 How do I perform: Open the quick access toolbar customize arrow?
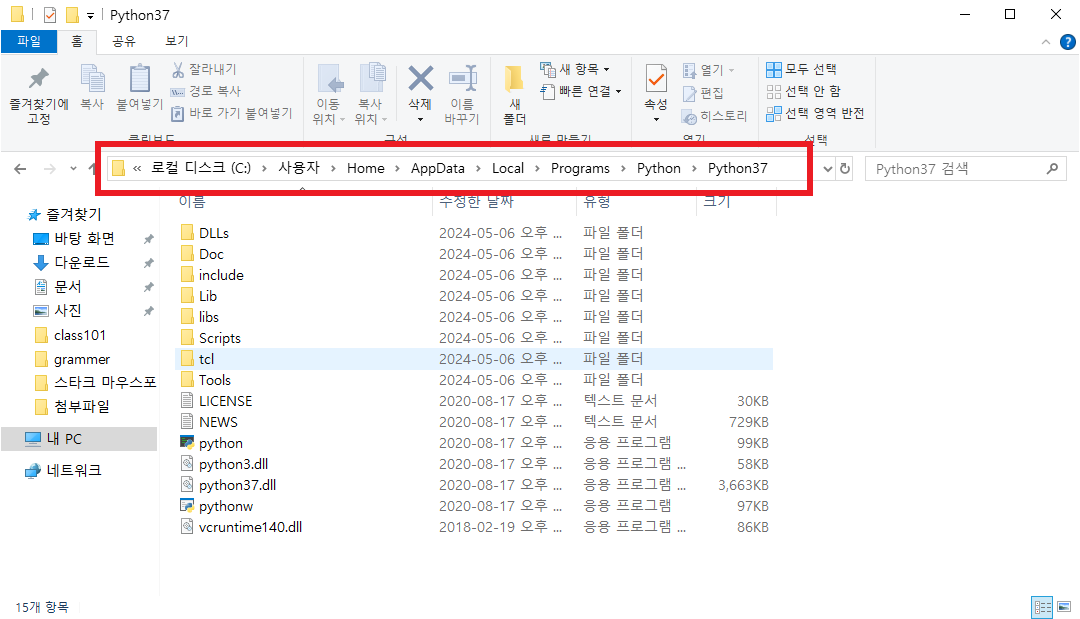(90, 15)
